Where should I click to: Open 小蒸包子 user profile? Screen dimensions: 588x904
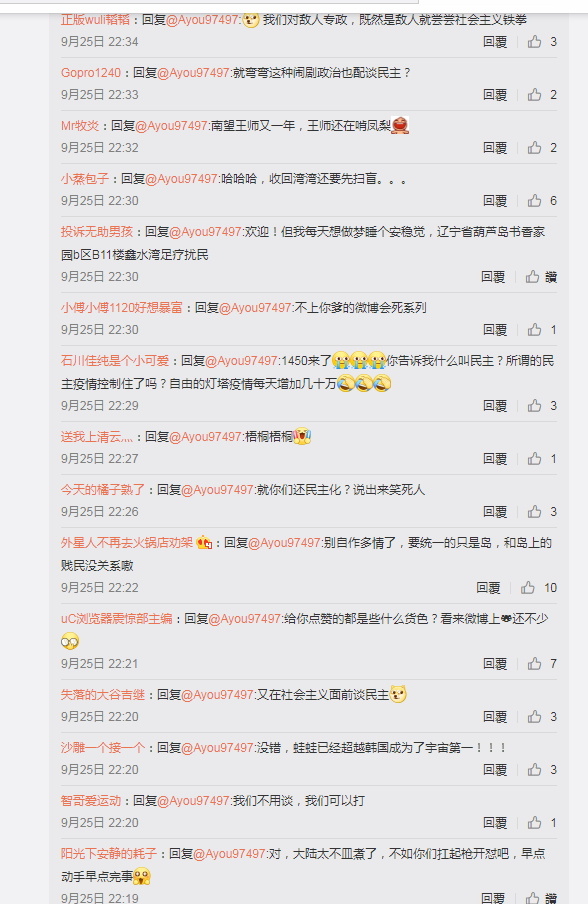click(x=85, y=179)
